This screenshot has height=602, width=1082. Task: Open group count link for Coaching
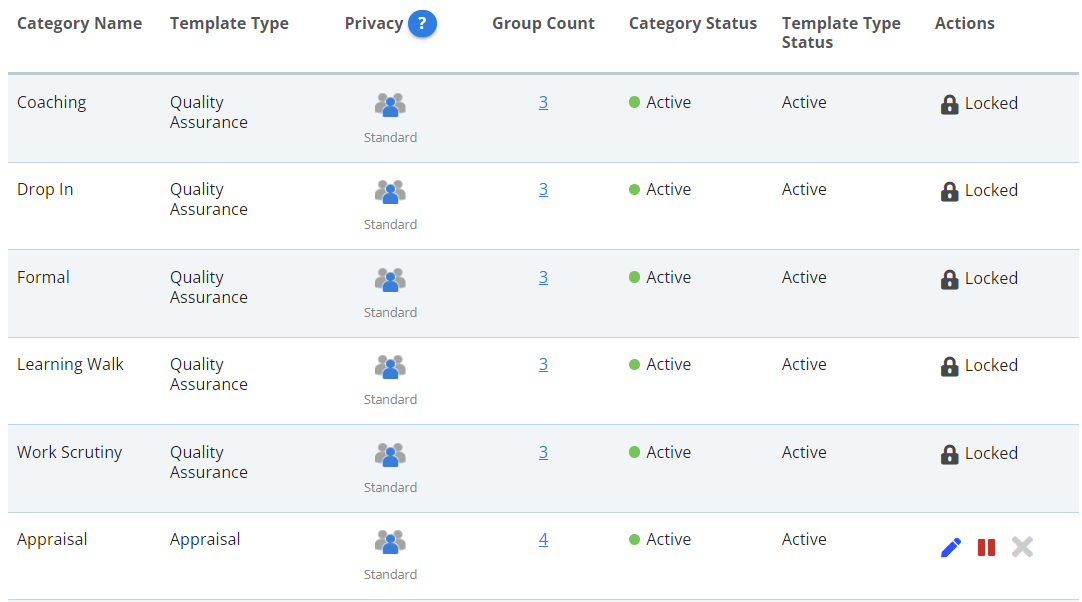(543, 102)
